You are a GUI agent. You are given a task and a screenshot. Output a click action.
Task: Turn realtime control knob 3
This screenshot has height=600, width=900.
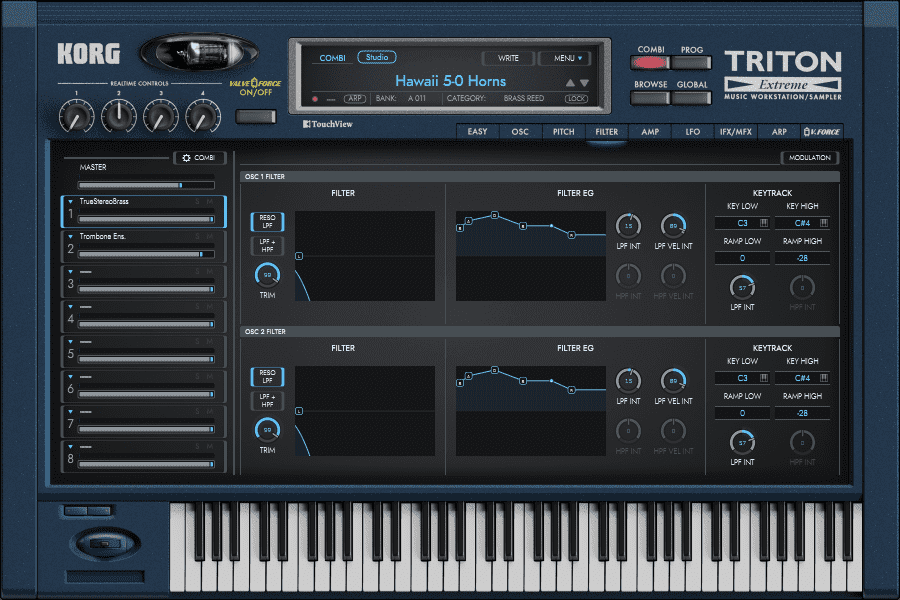(x=161, y=116)
